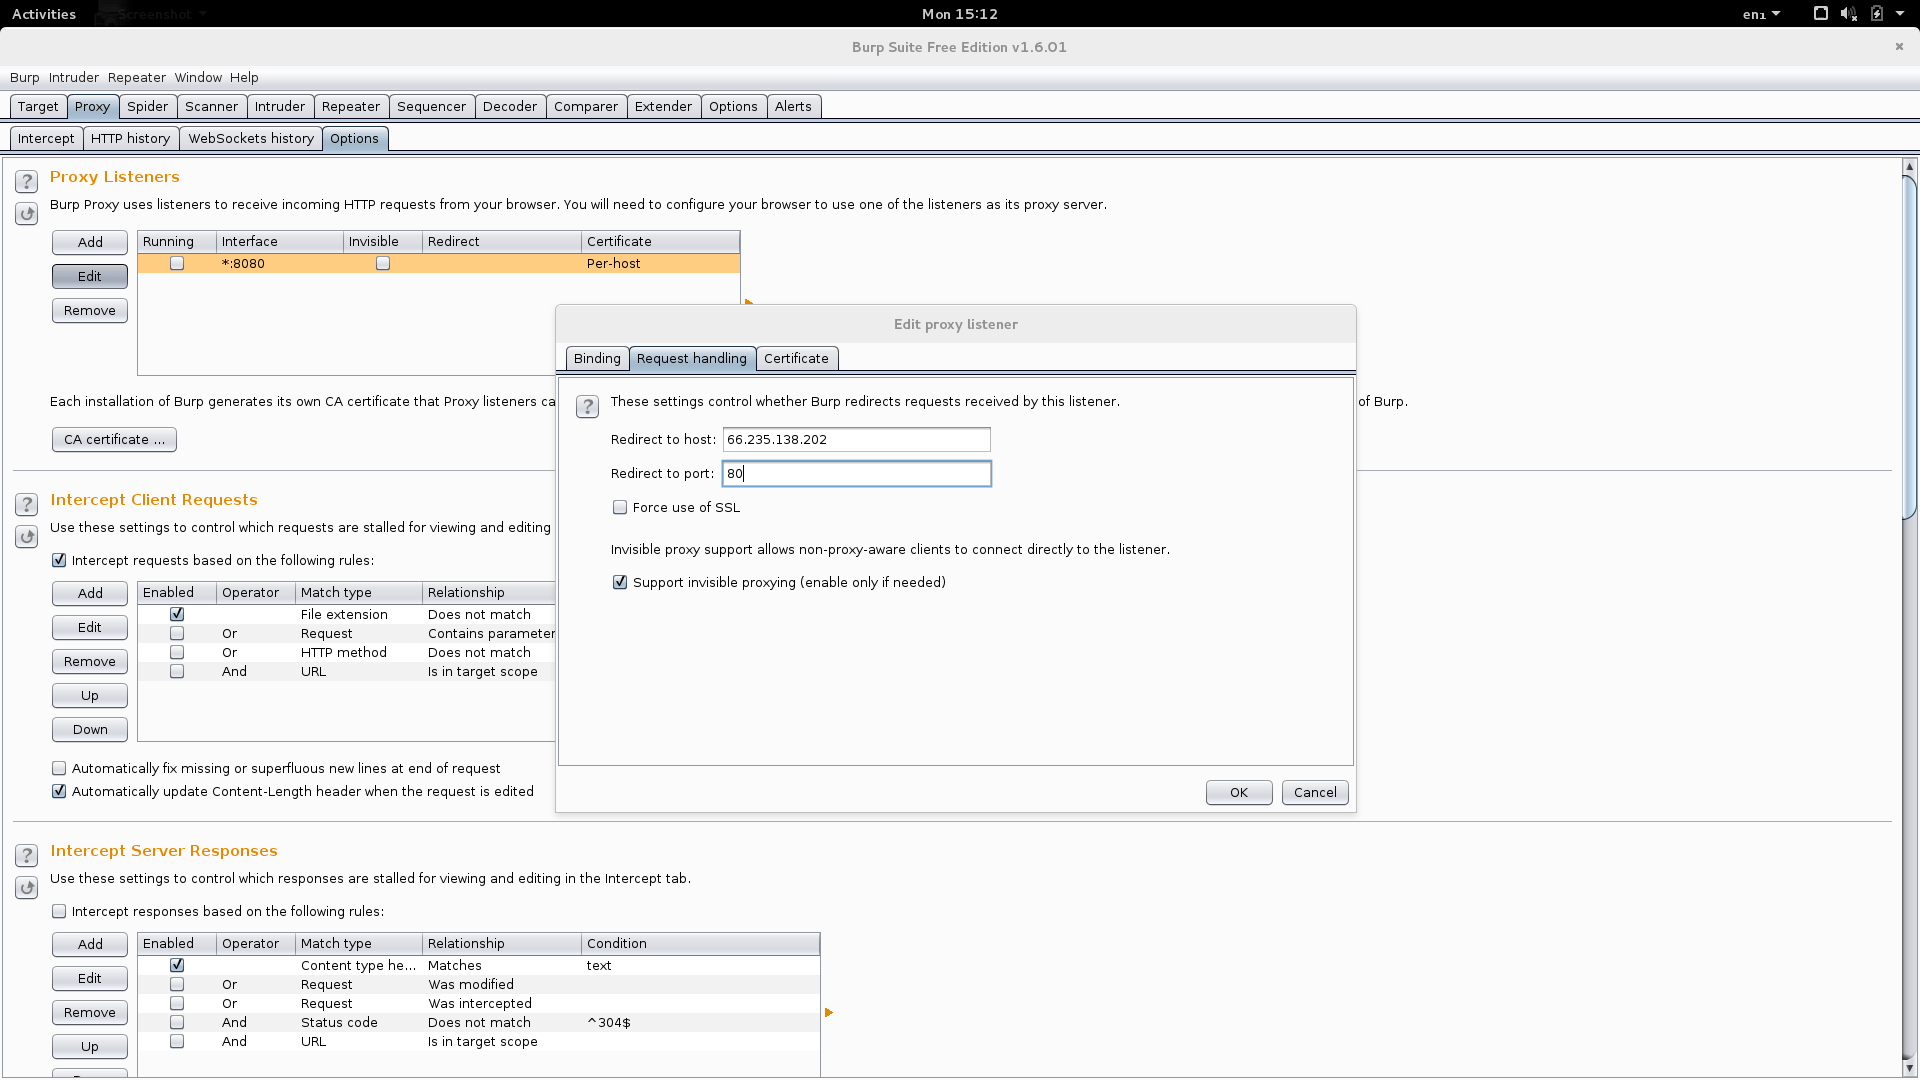Open system menu arrow at top right
1920x1080 pixels.
coord(1900,14)
